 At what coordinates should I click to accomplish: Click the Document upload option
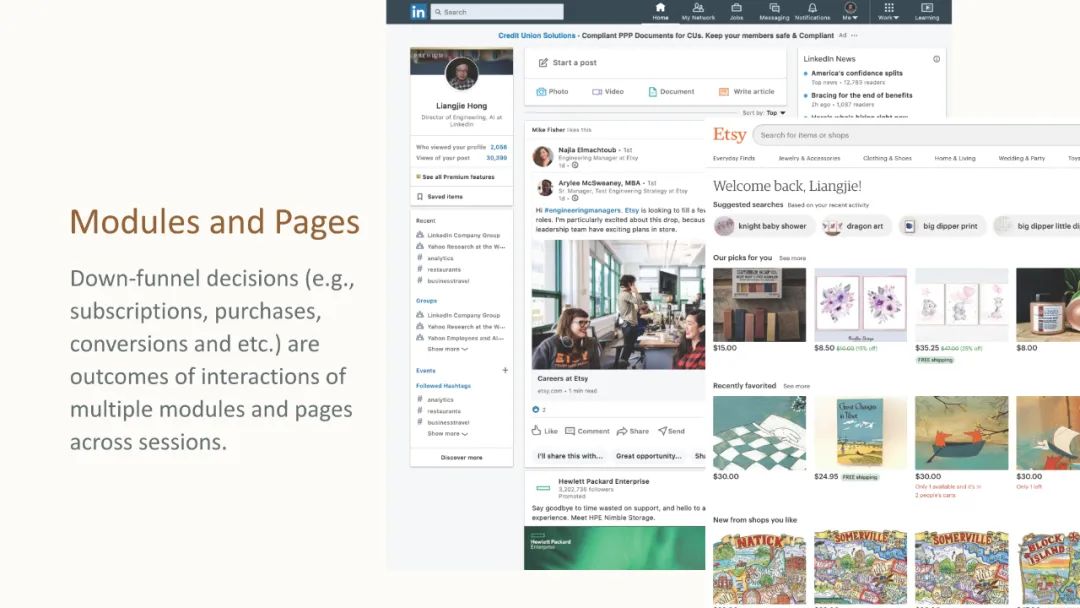click(x=672, y=92)
